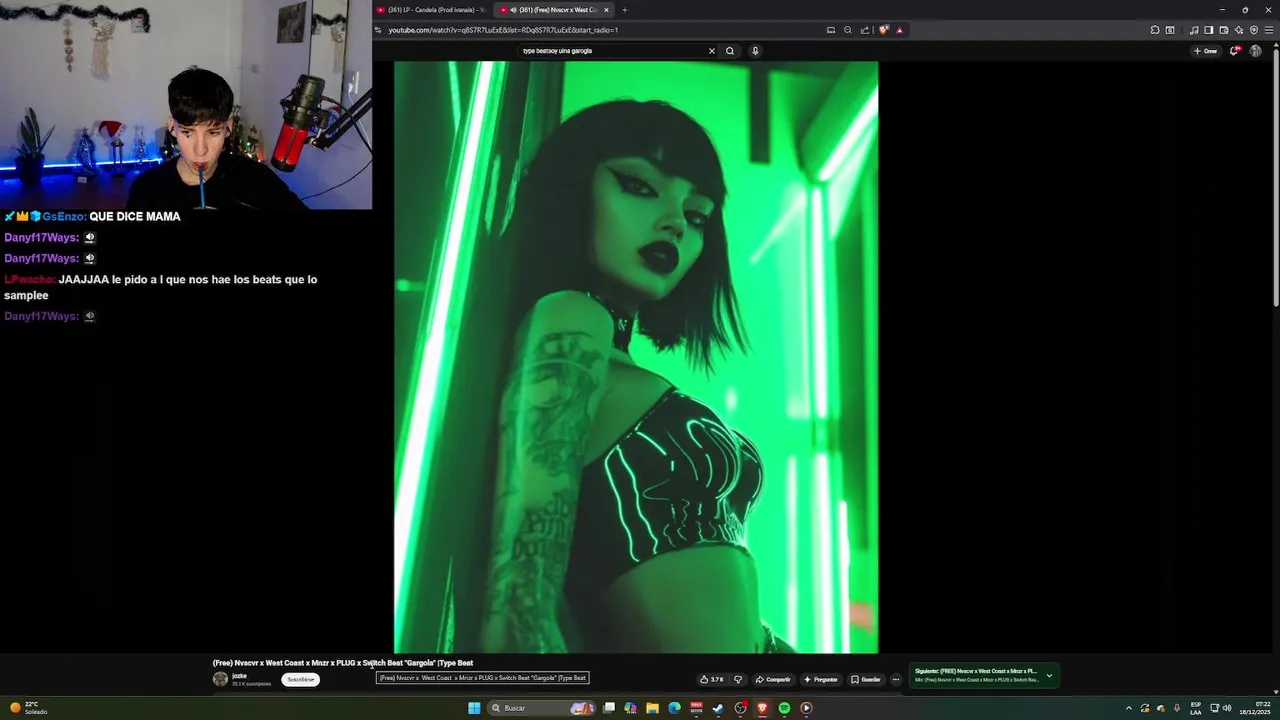Viewport: 1280px width, 720px height.
Task: Click the 'Suscribirse' button
Action: (301, 679)
